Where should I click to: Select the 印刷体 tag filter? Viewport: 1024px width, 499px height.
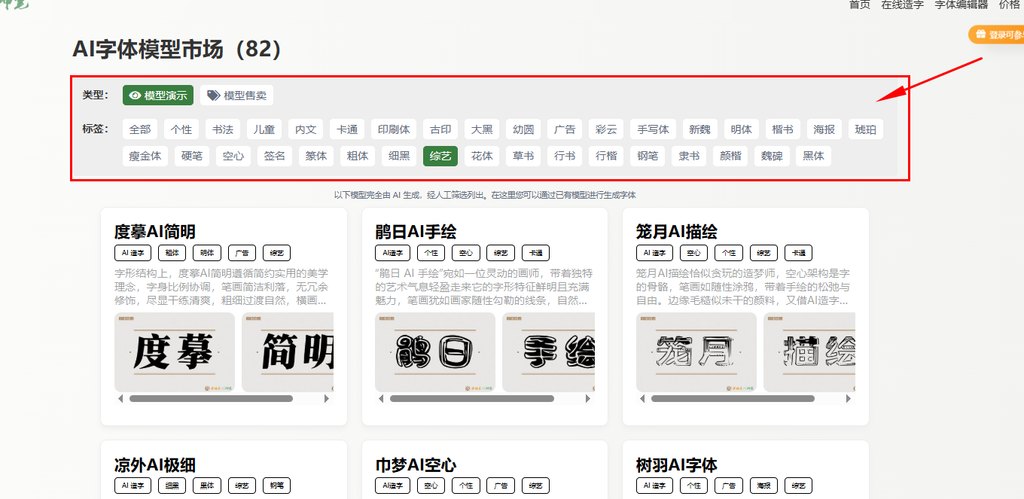coord(394,129)
